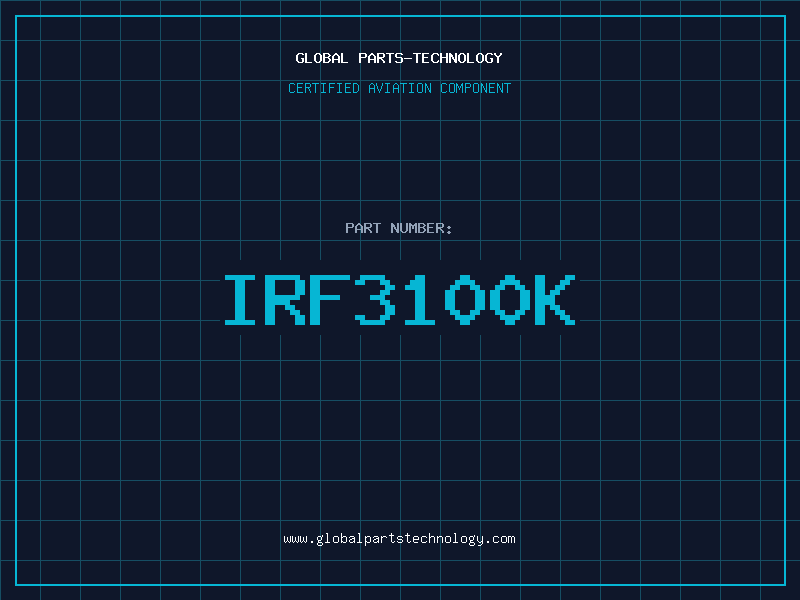
Task: Select the letter F in the part number
Action: click(x=332, y=300)
